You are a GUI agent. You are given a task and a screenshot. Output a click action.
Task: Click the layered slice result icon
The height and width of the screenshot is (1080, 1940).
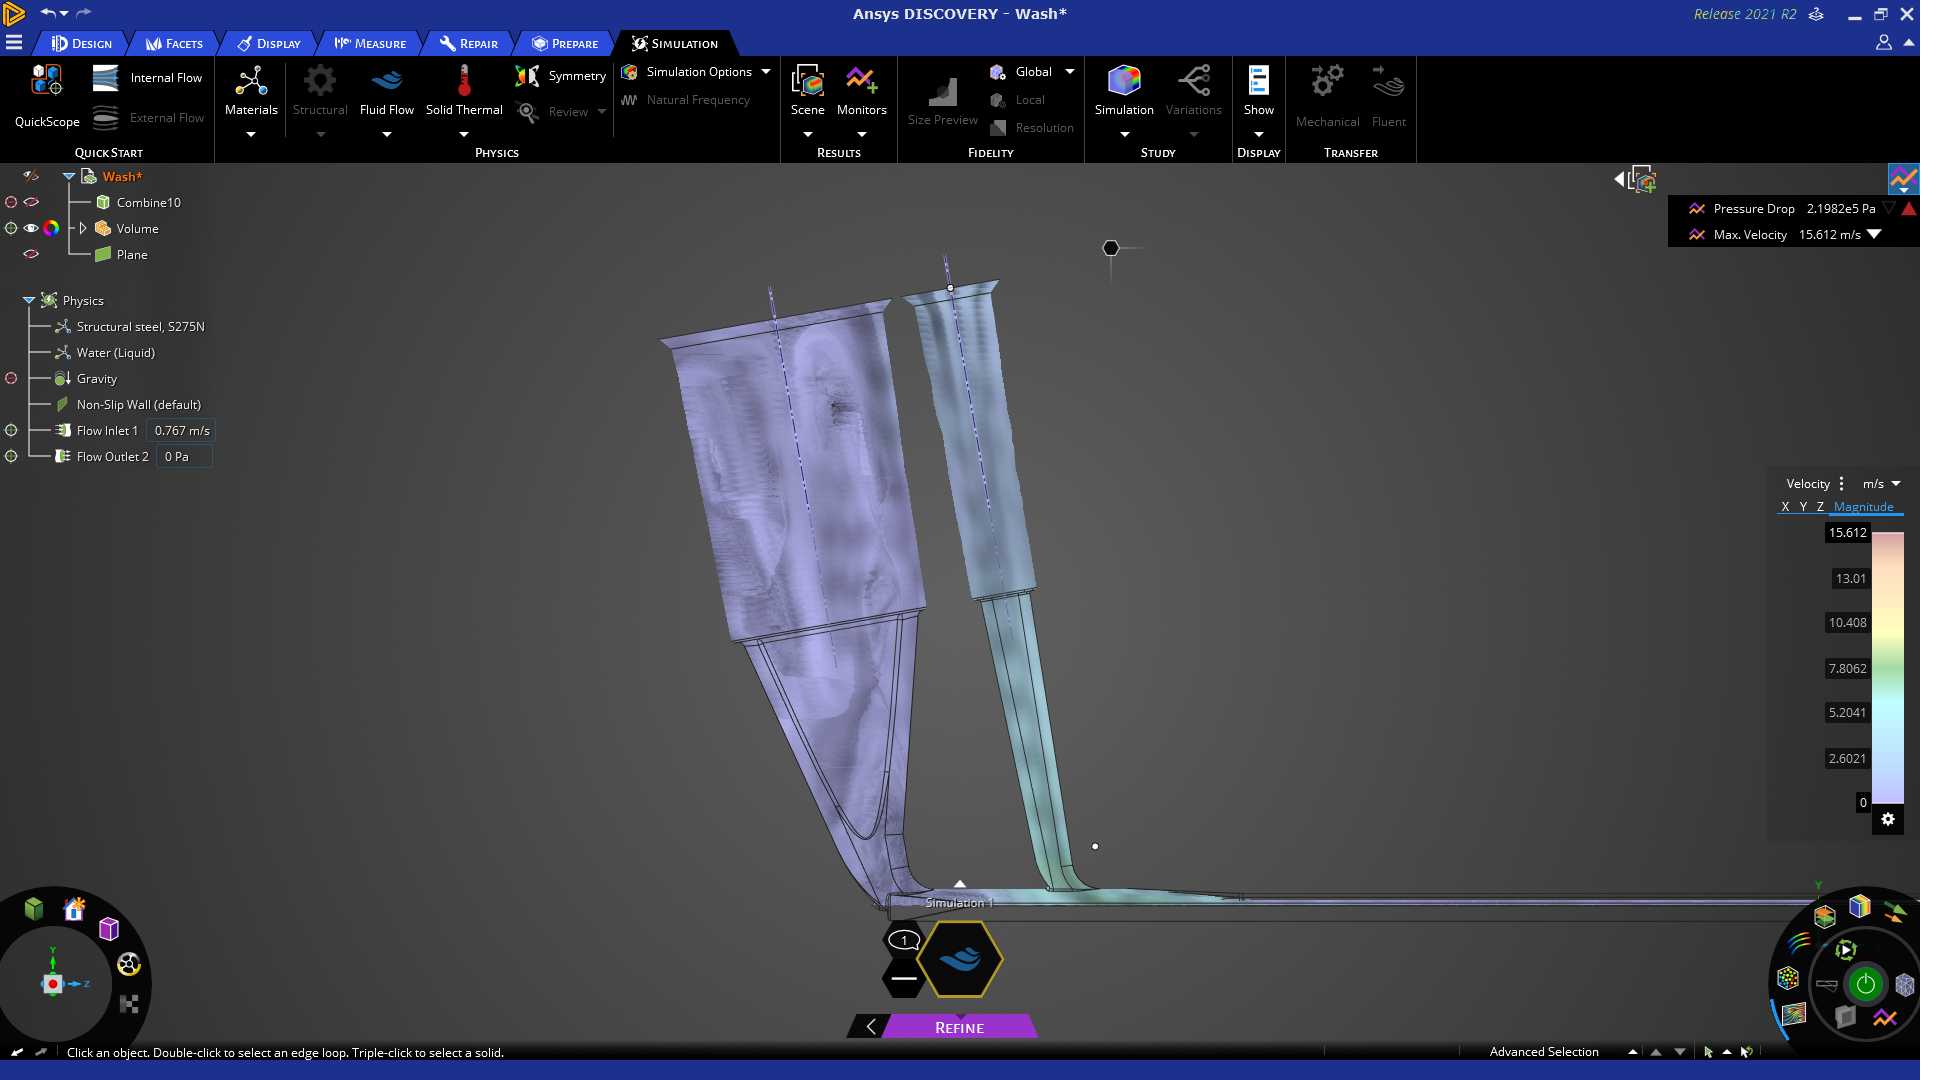pos(1825,916)
